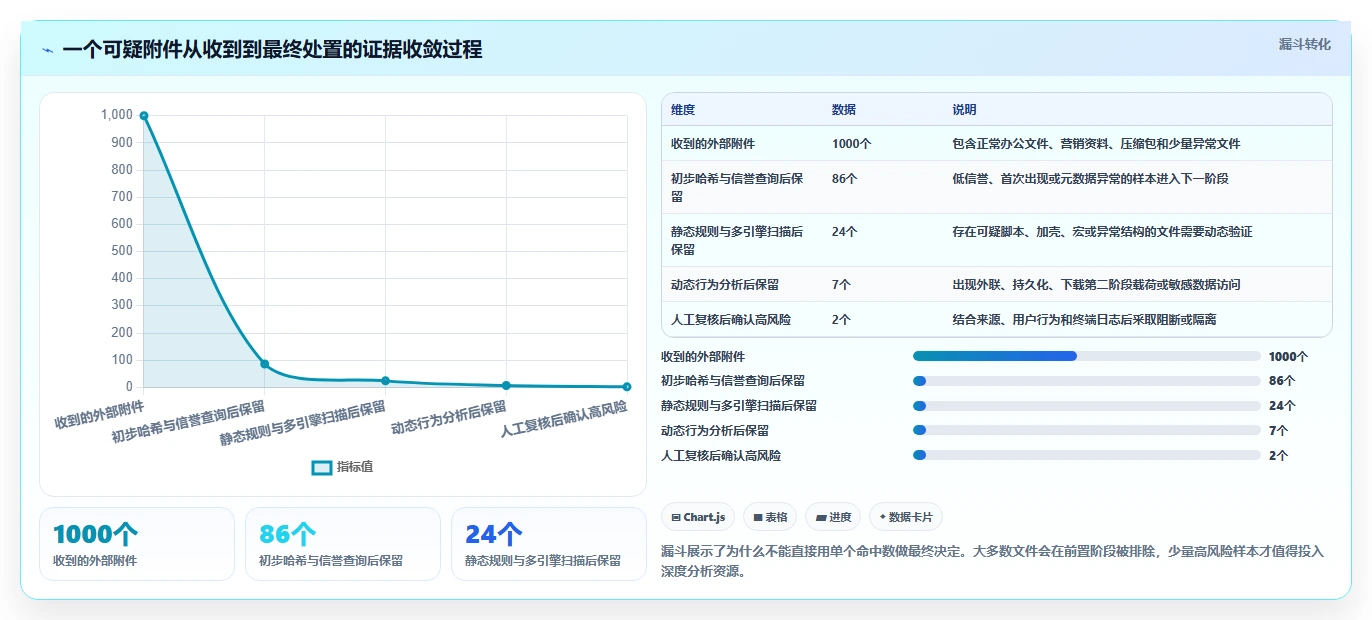
Task: Click the progress bar showing 2个
Action: tap(1086, 455)
